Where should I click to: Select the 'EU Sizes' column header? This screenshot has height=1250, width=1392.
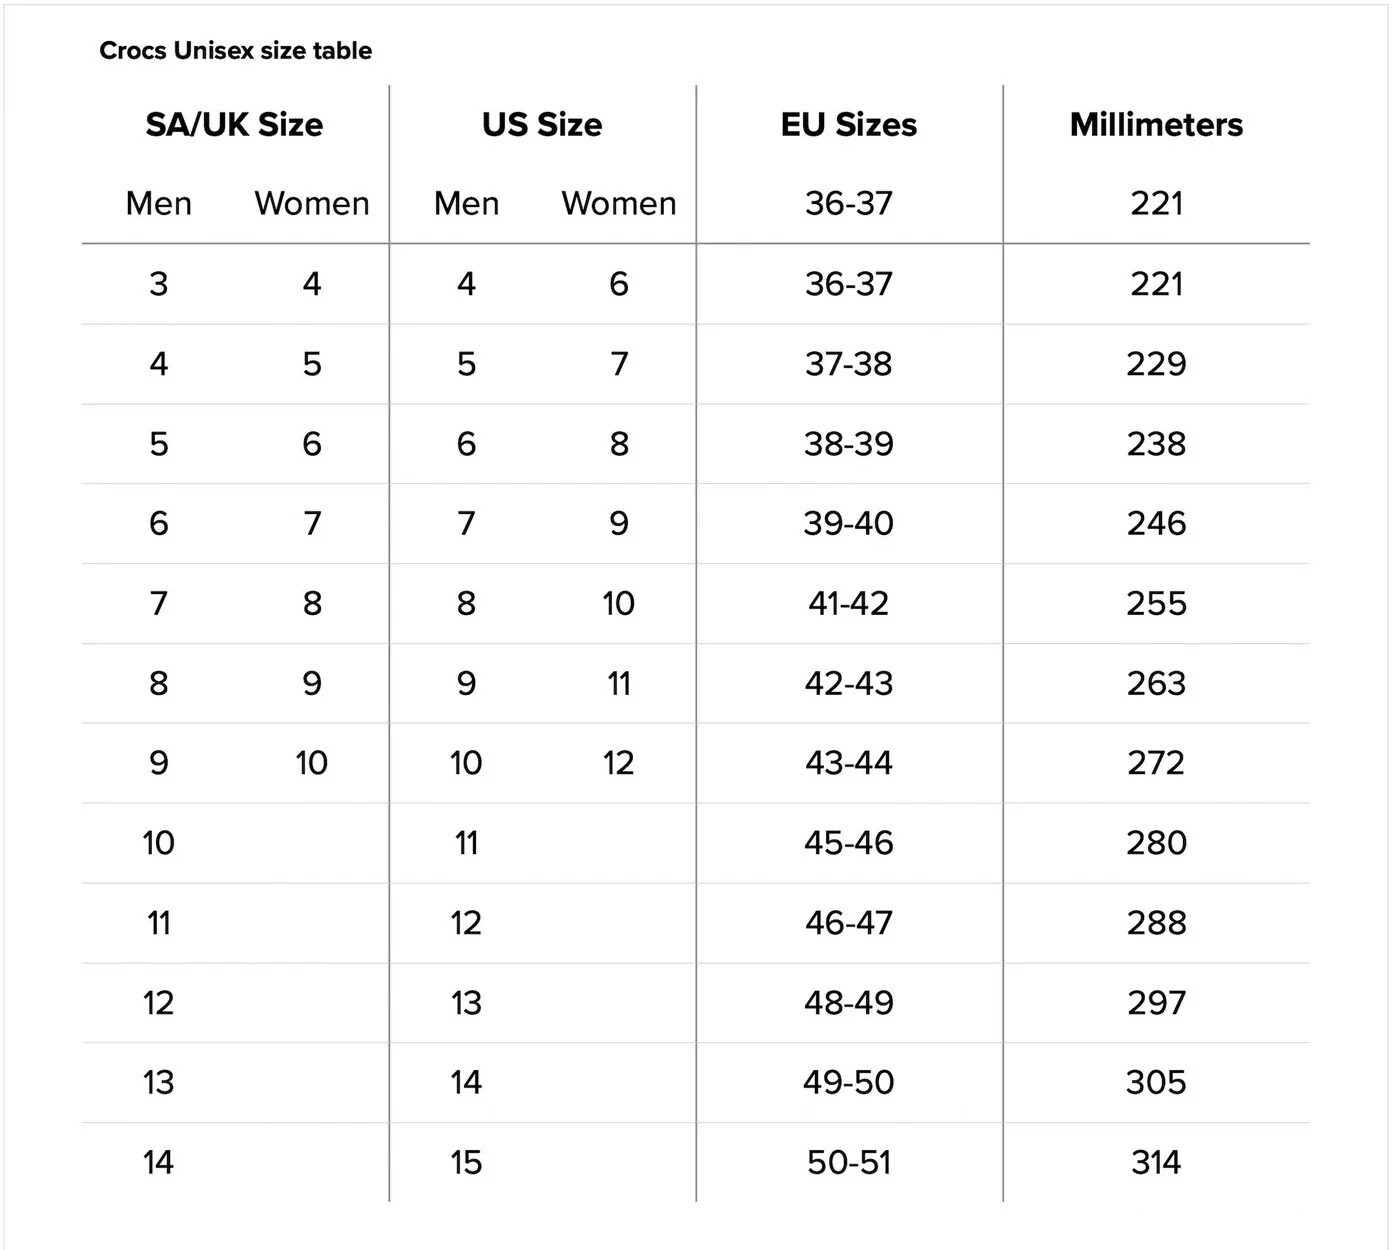coord(848,125)
